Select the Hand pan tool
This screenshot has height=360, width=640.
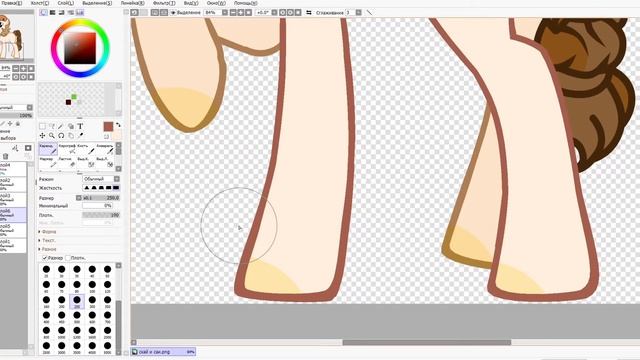tap(71, 136)
